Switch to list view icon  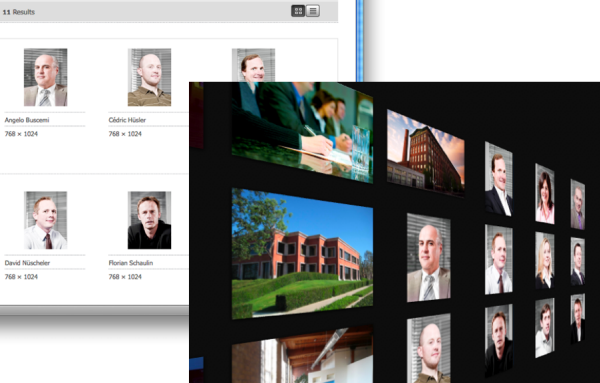313,11
